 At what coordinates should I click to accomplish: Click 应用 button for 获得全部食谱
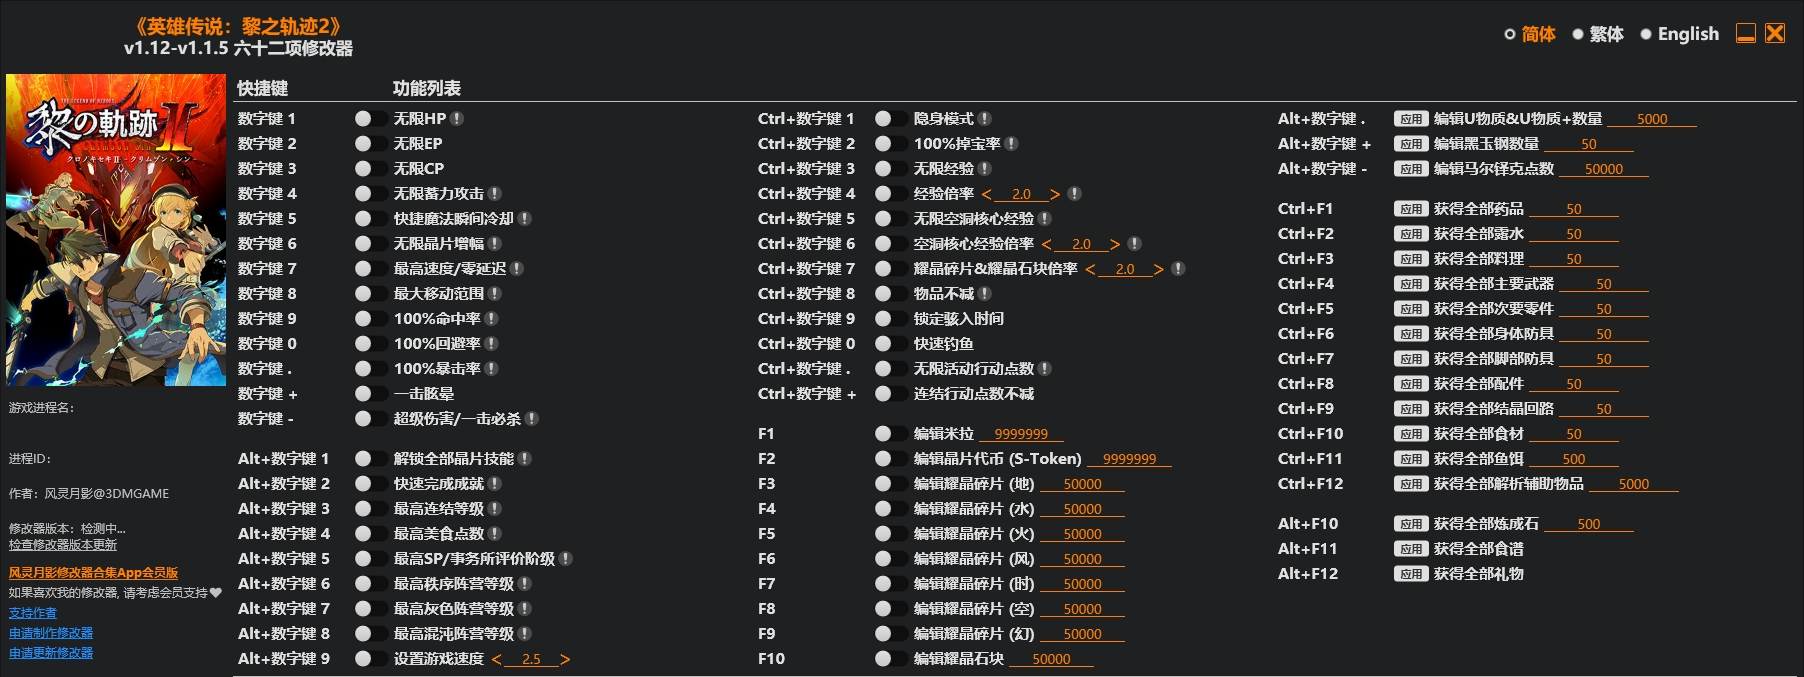[x=1411, y=549]
